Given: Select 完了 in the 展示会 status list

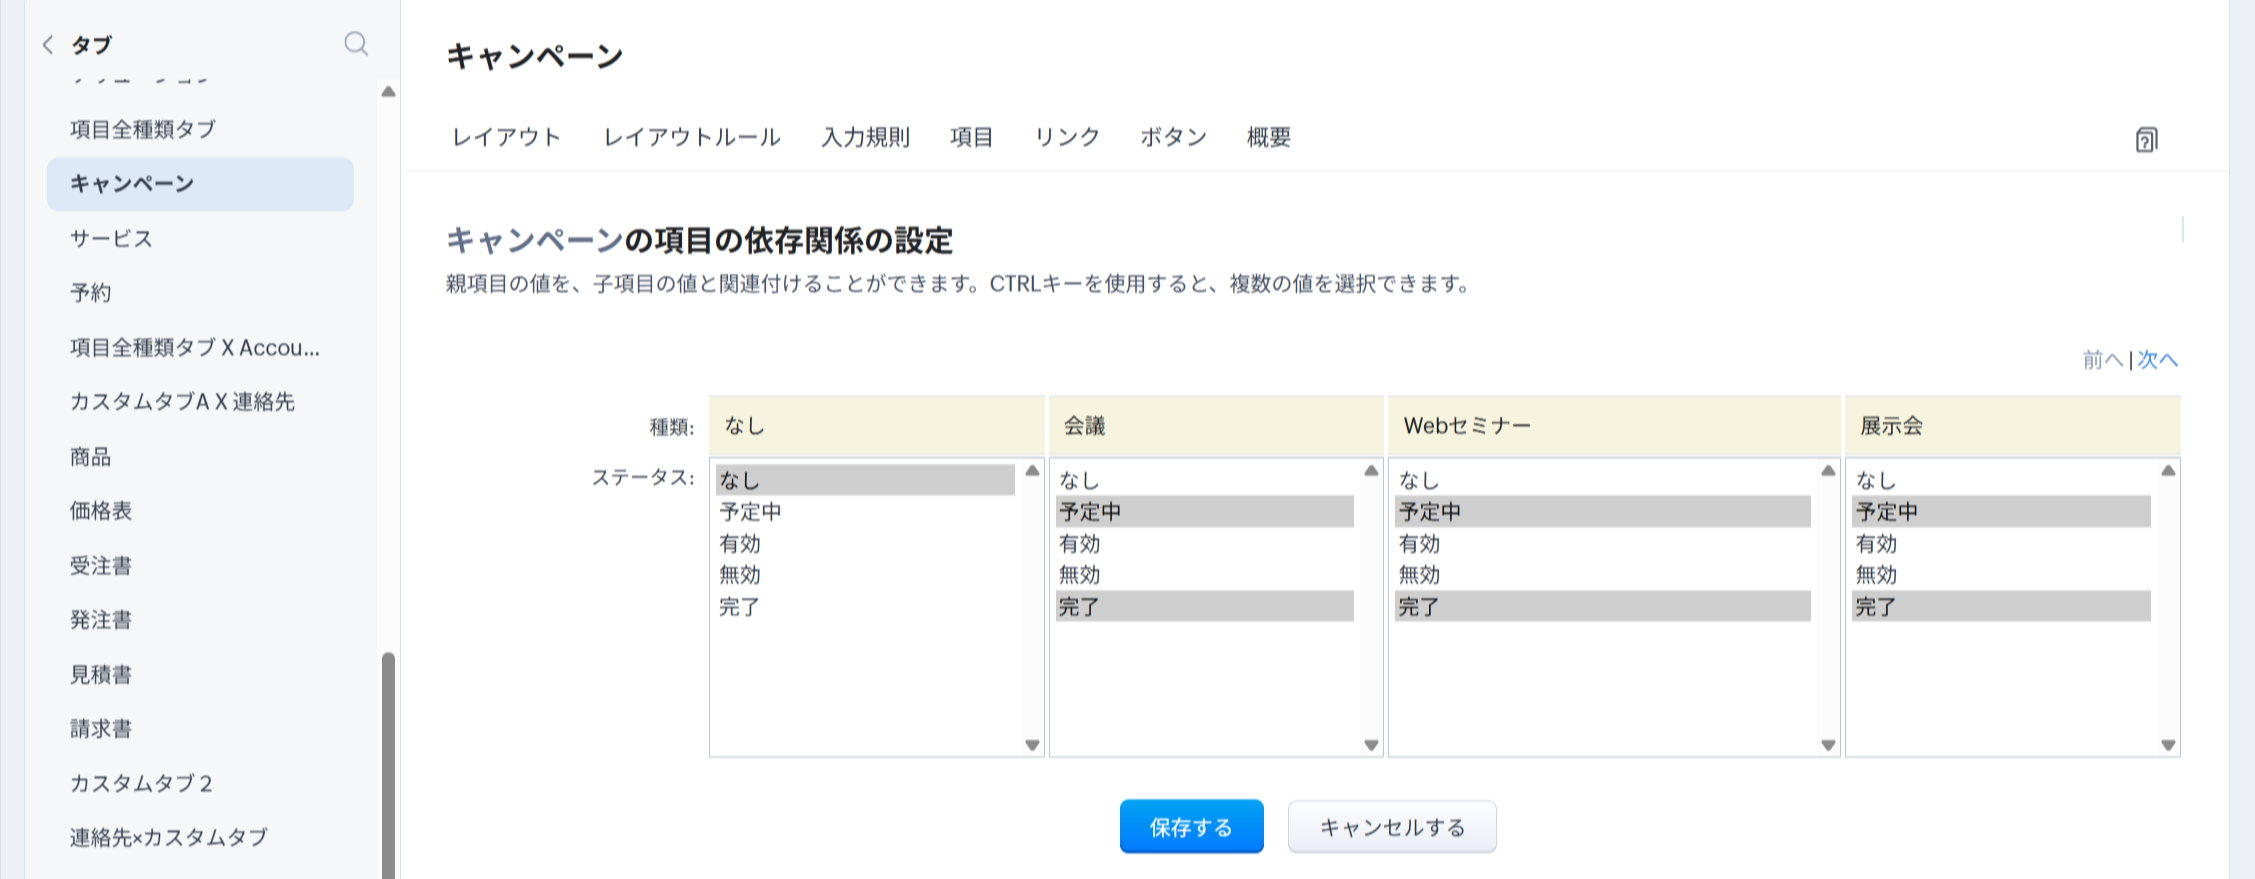Looking at the screenshot, I should coord(1875,607).
